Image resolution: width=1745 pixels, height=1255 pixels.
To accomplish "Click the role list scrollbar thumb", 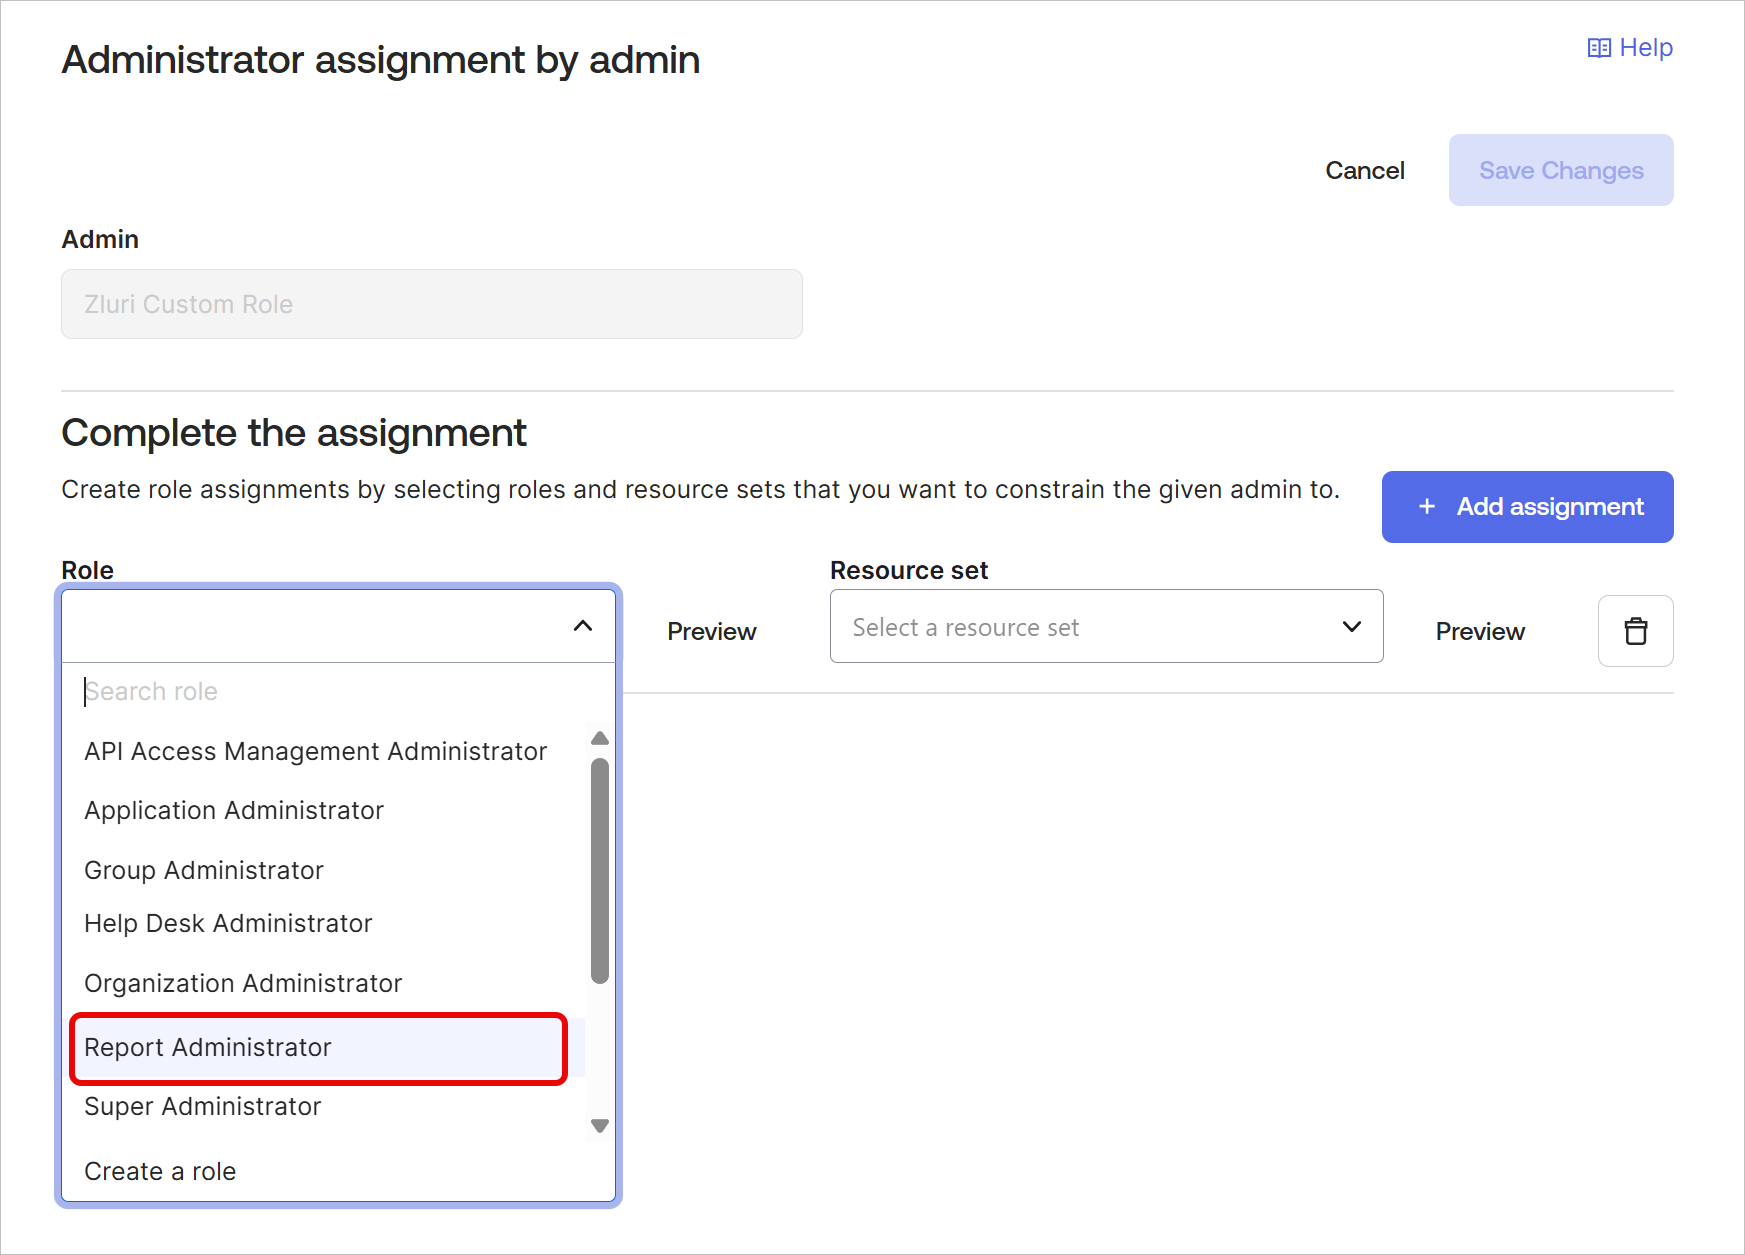I will 600,871.
